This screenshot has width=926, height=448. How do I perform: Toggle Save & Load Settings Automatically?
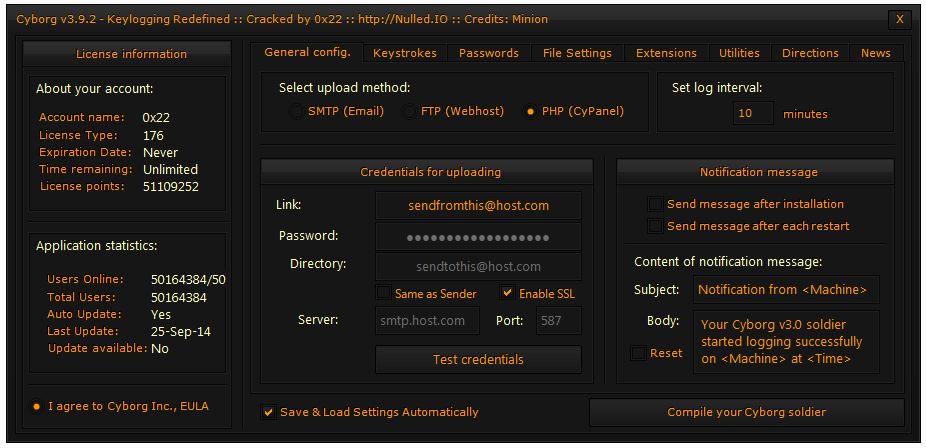tap(268, 412)
